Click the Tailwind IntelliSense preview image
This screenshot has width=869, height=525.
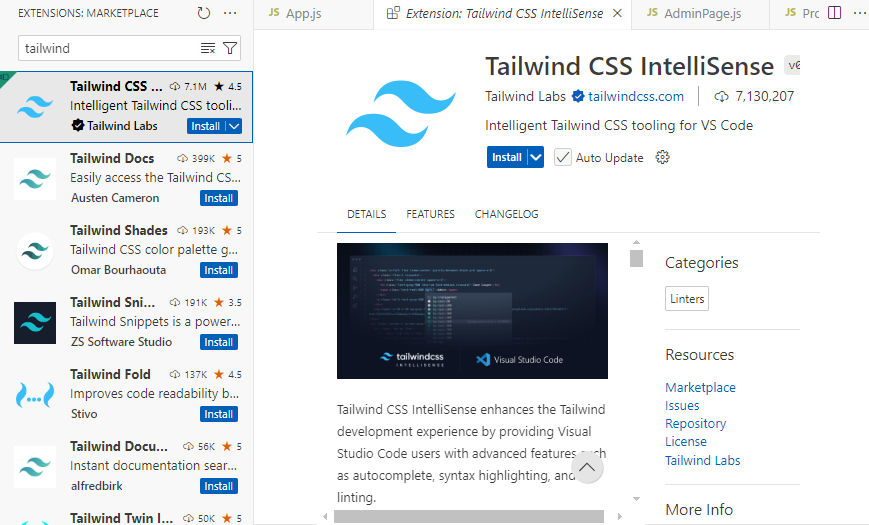472,311
